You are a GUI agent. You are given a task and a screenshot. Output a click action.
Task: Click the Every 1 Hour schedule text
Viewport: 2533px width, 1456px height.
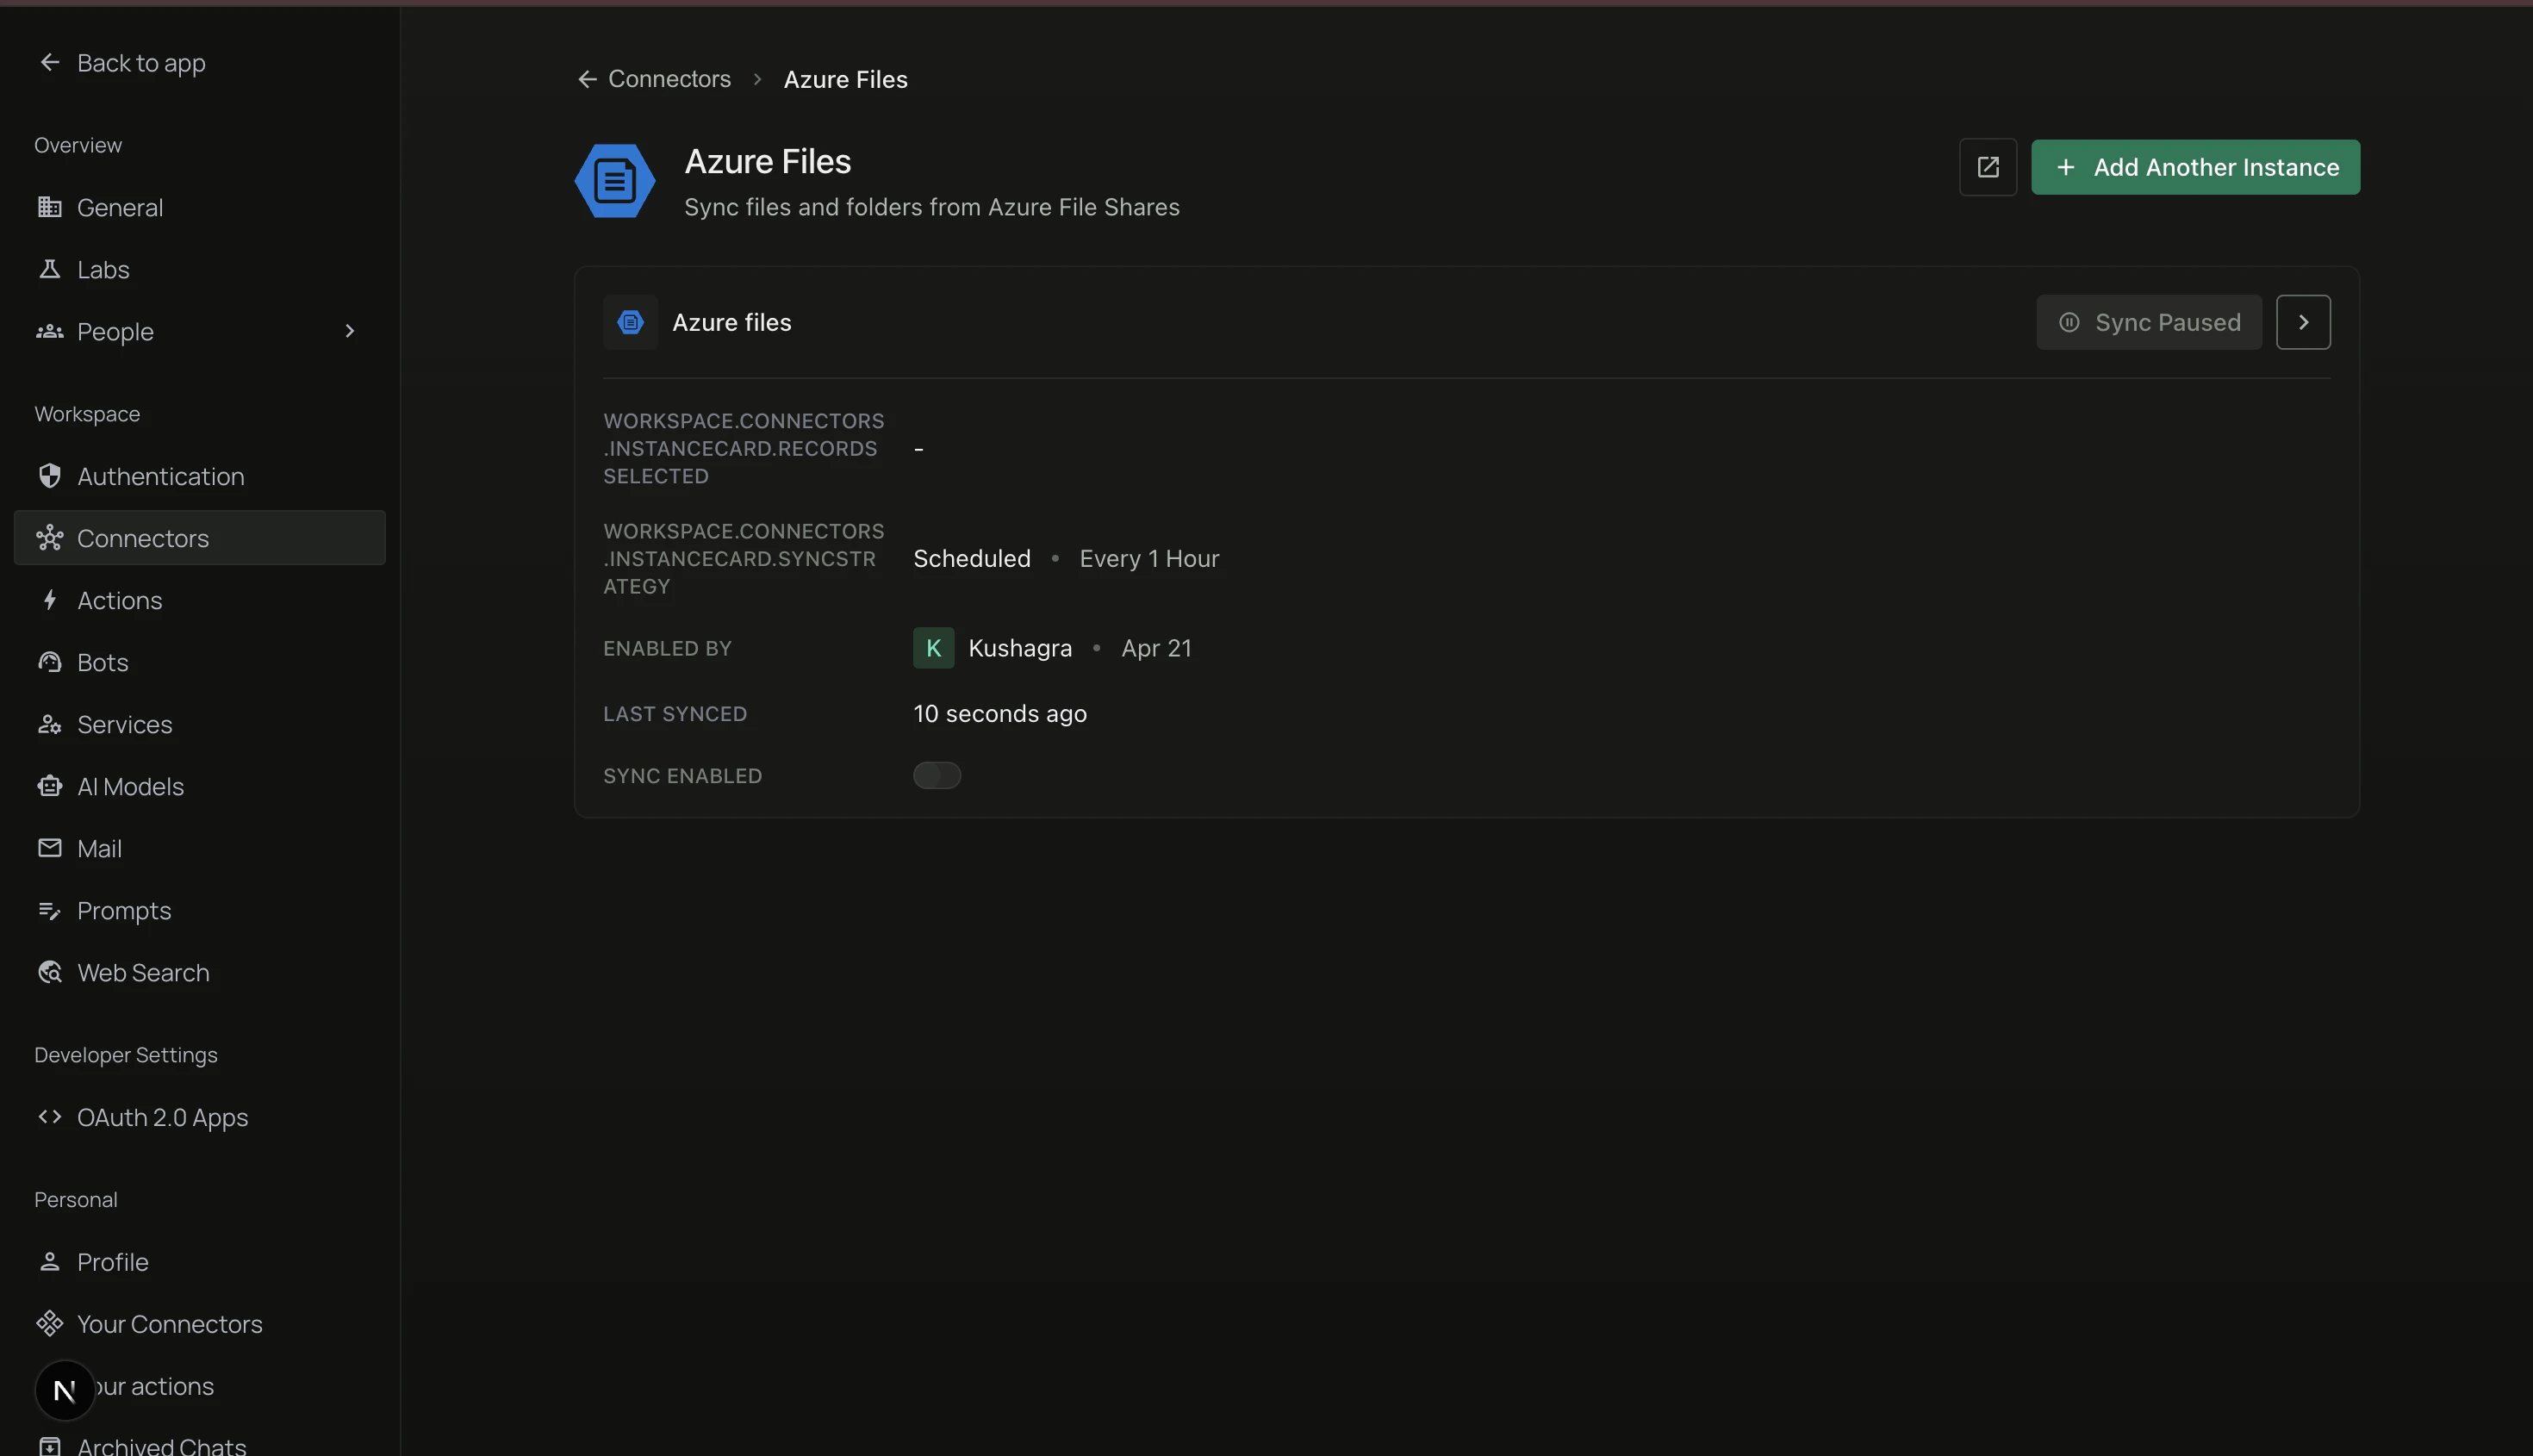click(1149, 558)
